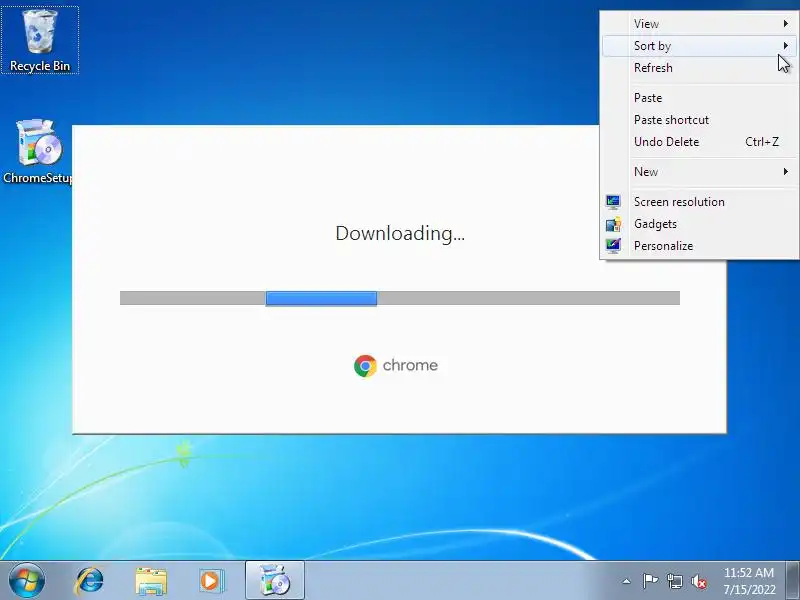This screenshot has height=600, width=800.
Task: Click the Ctrl+Z shortcut label
Action: coord(762,142)
